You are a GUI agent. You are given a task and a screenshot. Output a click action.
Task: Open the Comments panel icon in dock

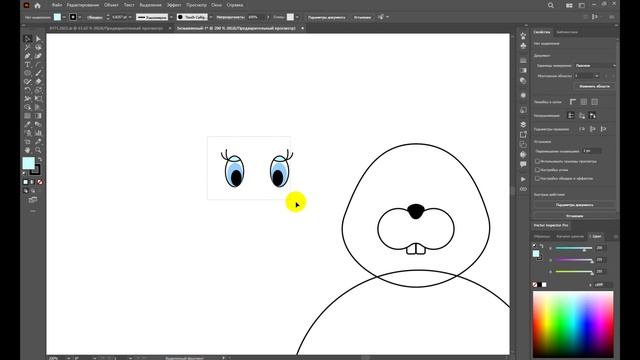tap(523, 164)
